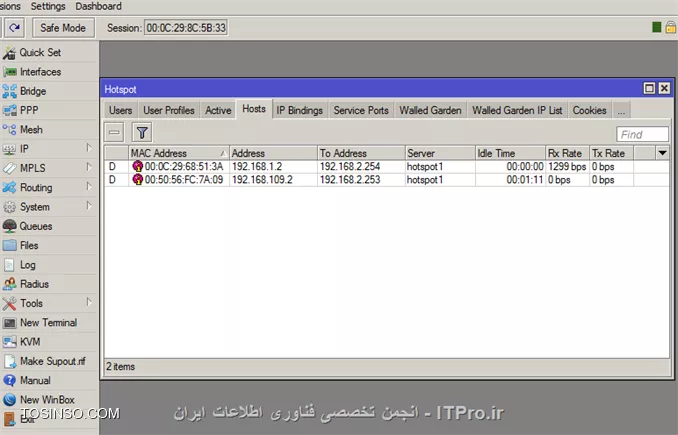Open the column selection dropdown arrow
Viewport: 678px width, 435px height.
click(662, 153)
